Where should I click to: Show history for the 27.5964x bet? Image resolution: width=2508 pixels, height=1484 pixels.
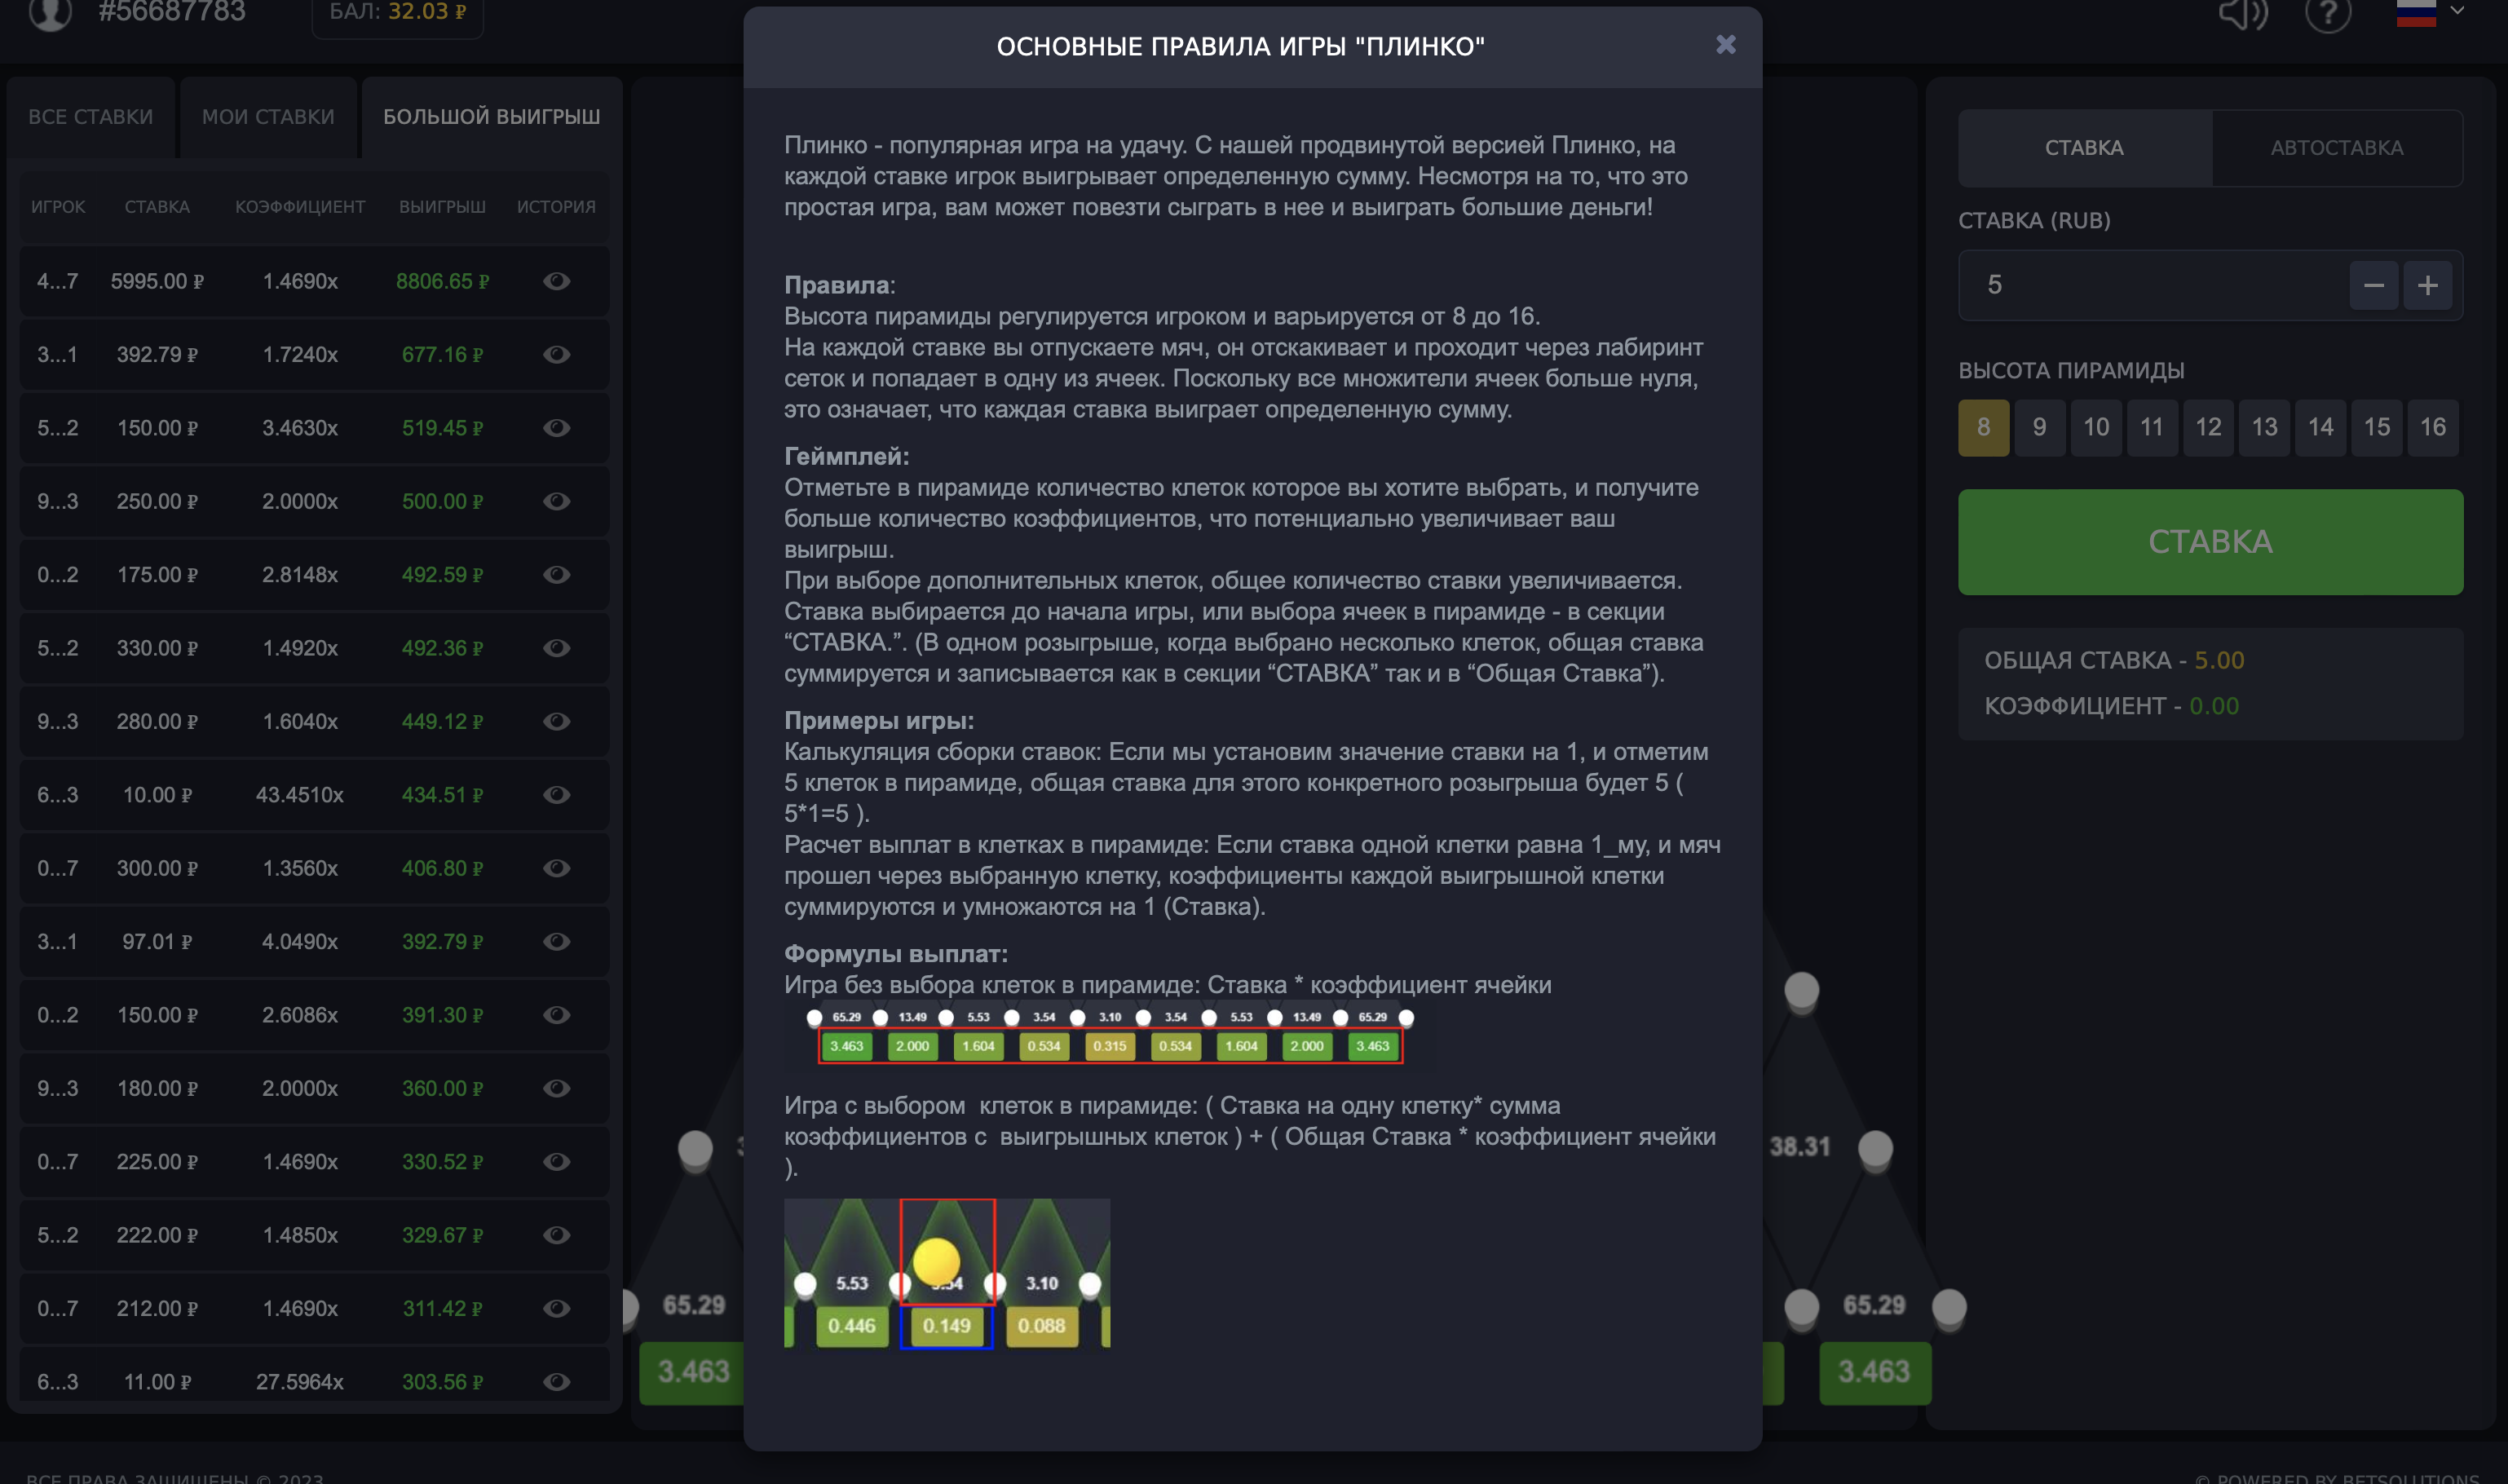[x=556, y=1381]
